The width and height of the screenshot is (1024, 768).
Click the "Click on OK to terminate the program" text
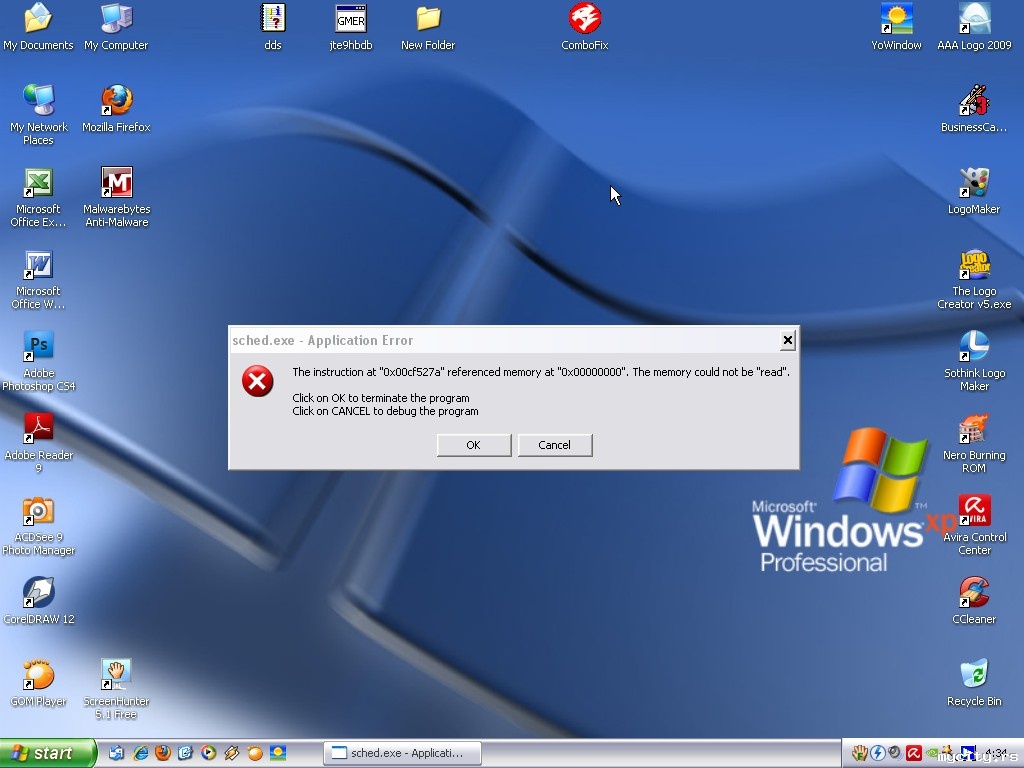coord(381,398)
